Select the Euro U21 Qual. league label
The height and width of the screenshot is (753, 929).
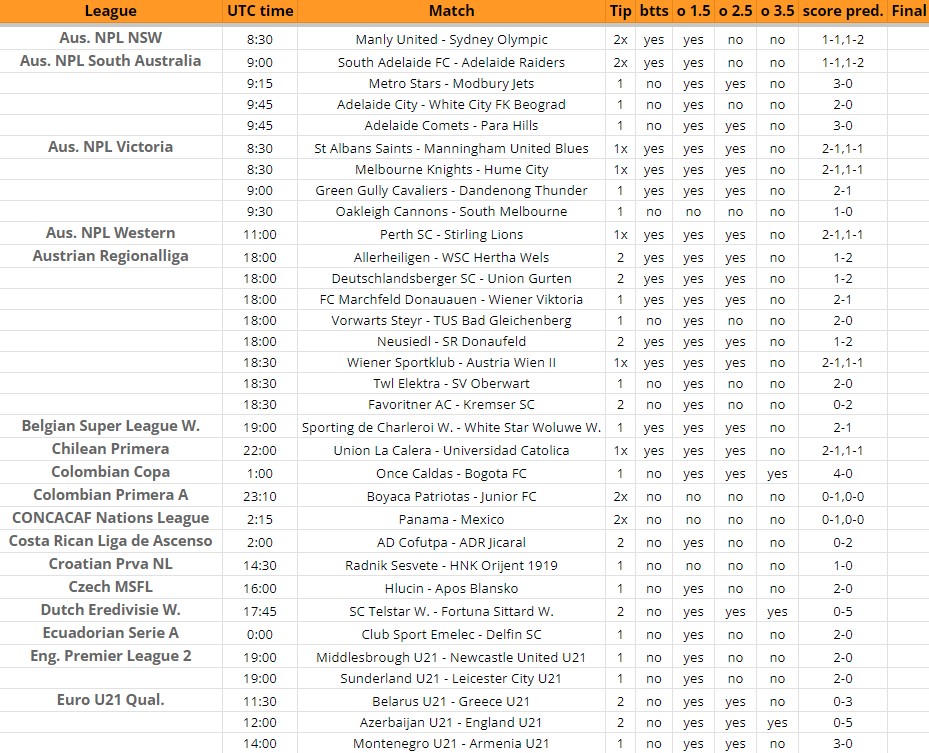(111, 700)
